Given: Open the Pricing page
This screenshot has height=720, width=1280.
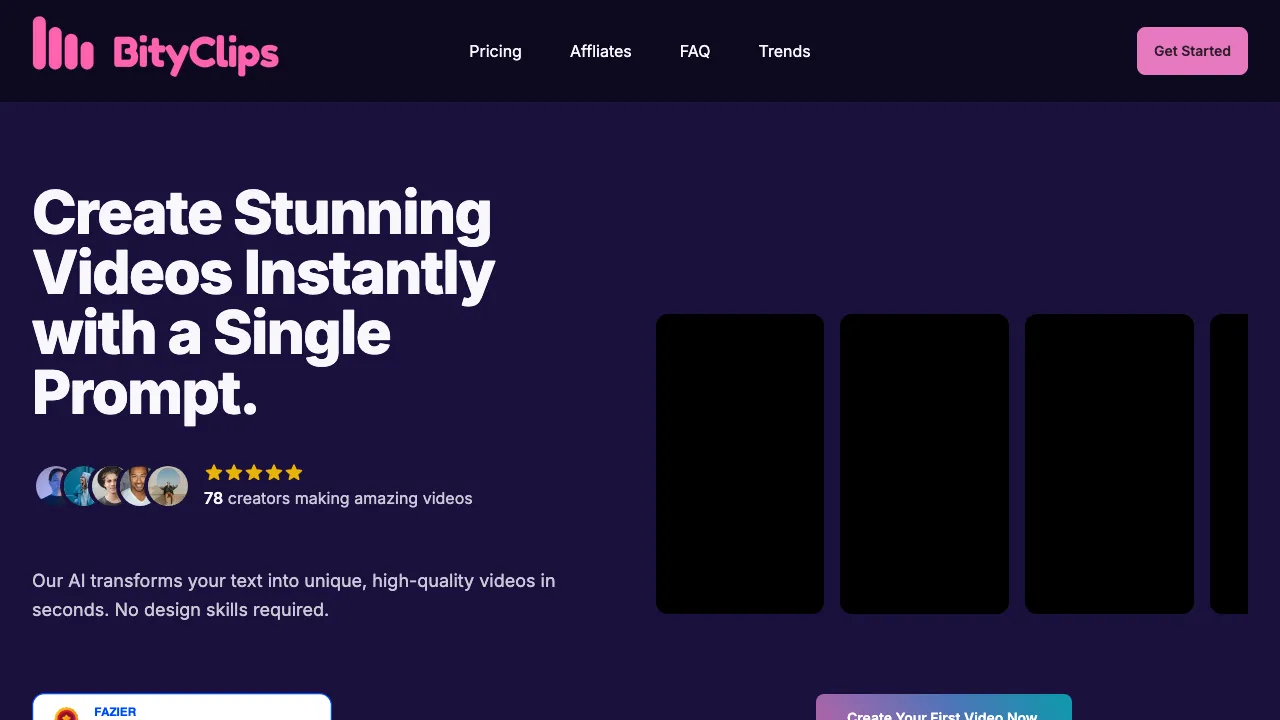Looking at the screenshot, I should pyautogui.click(x=495, y=51).
